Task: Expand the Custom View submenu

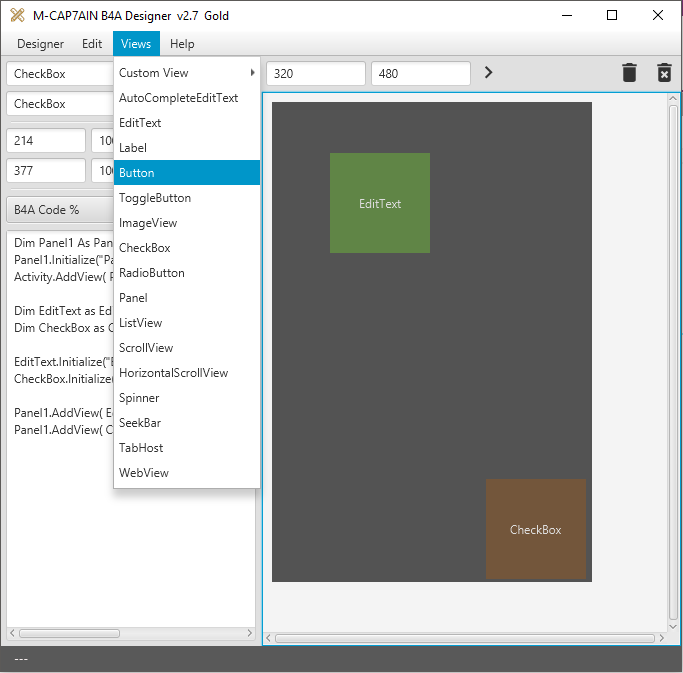Action: point(187,73)
